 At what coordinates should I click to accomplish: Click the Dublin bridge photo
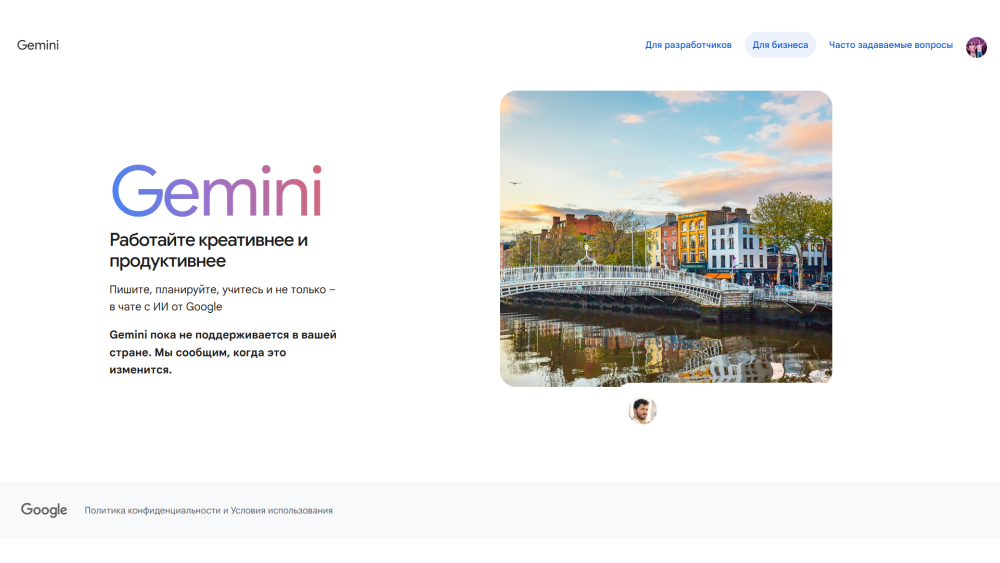666,238
